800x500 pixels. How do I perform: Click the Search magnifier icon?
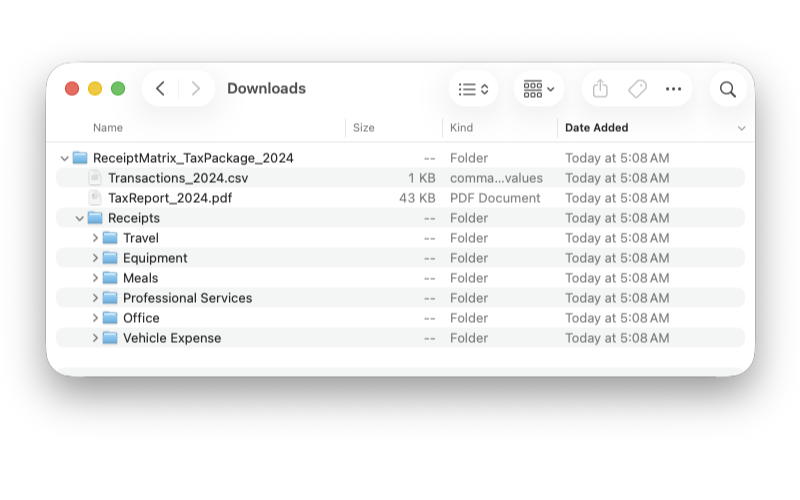coord(727,89)
